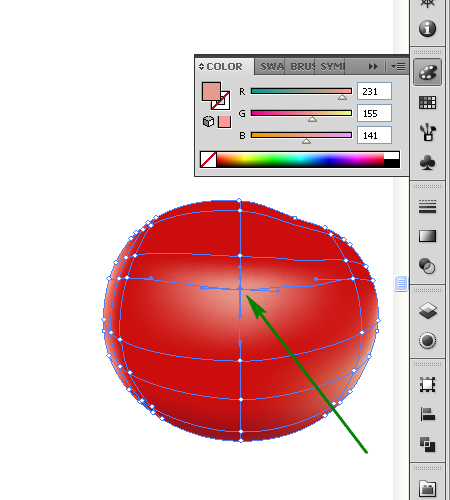Pick a color from the spectrum ramp
Viewport: 450px width, 500px height.
300,159
